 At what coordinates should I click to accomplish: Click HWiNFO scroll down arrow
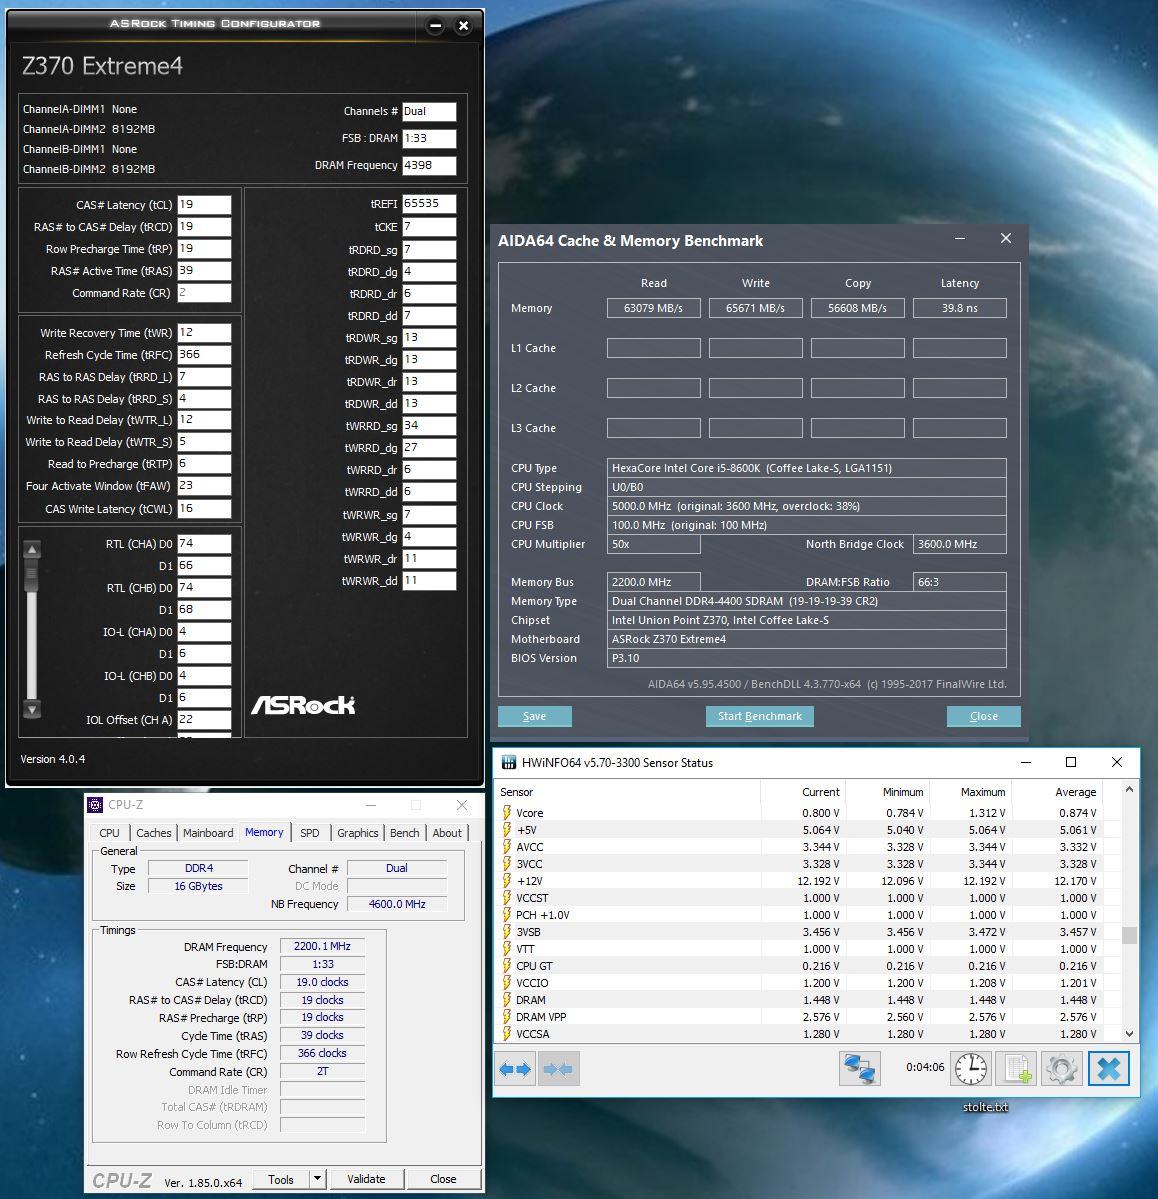click(1130, 1033)
